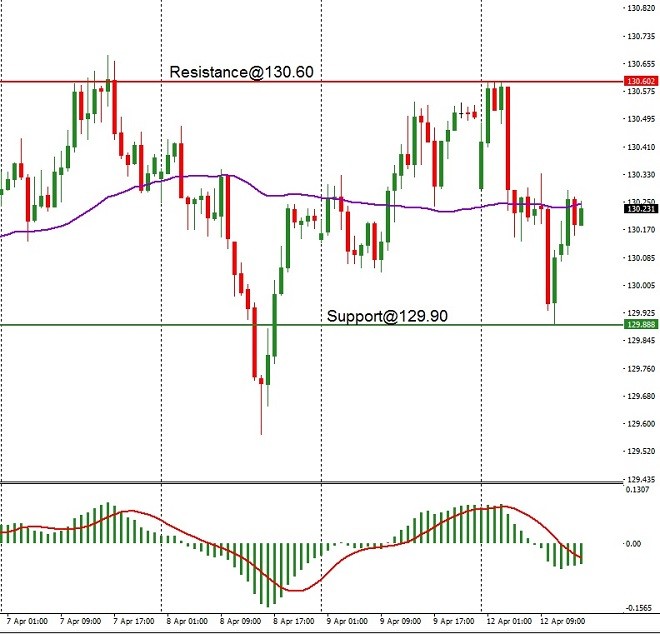Click the 130.820 price scale value
The width and height of the screenshot is (660, 634).
641,8
